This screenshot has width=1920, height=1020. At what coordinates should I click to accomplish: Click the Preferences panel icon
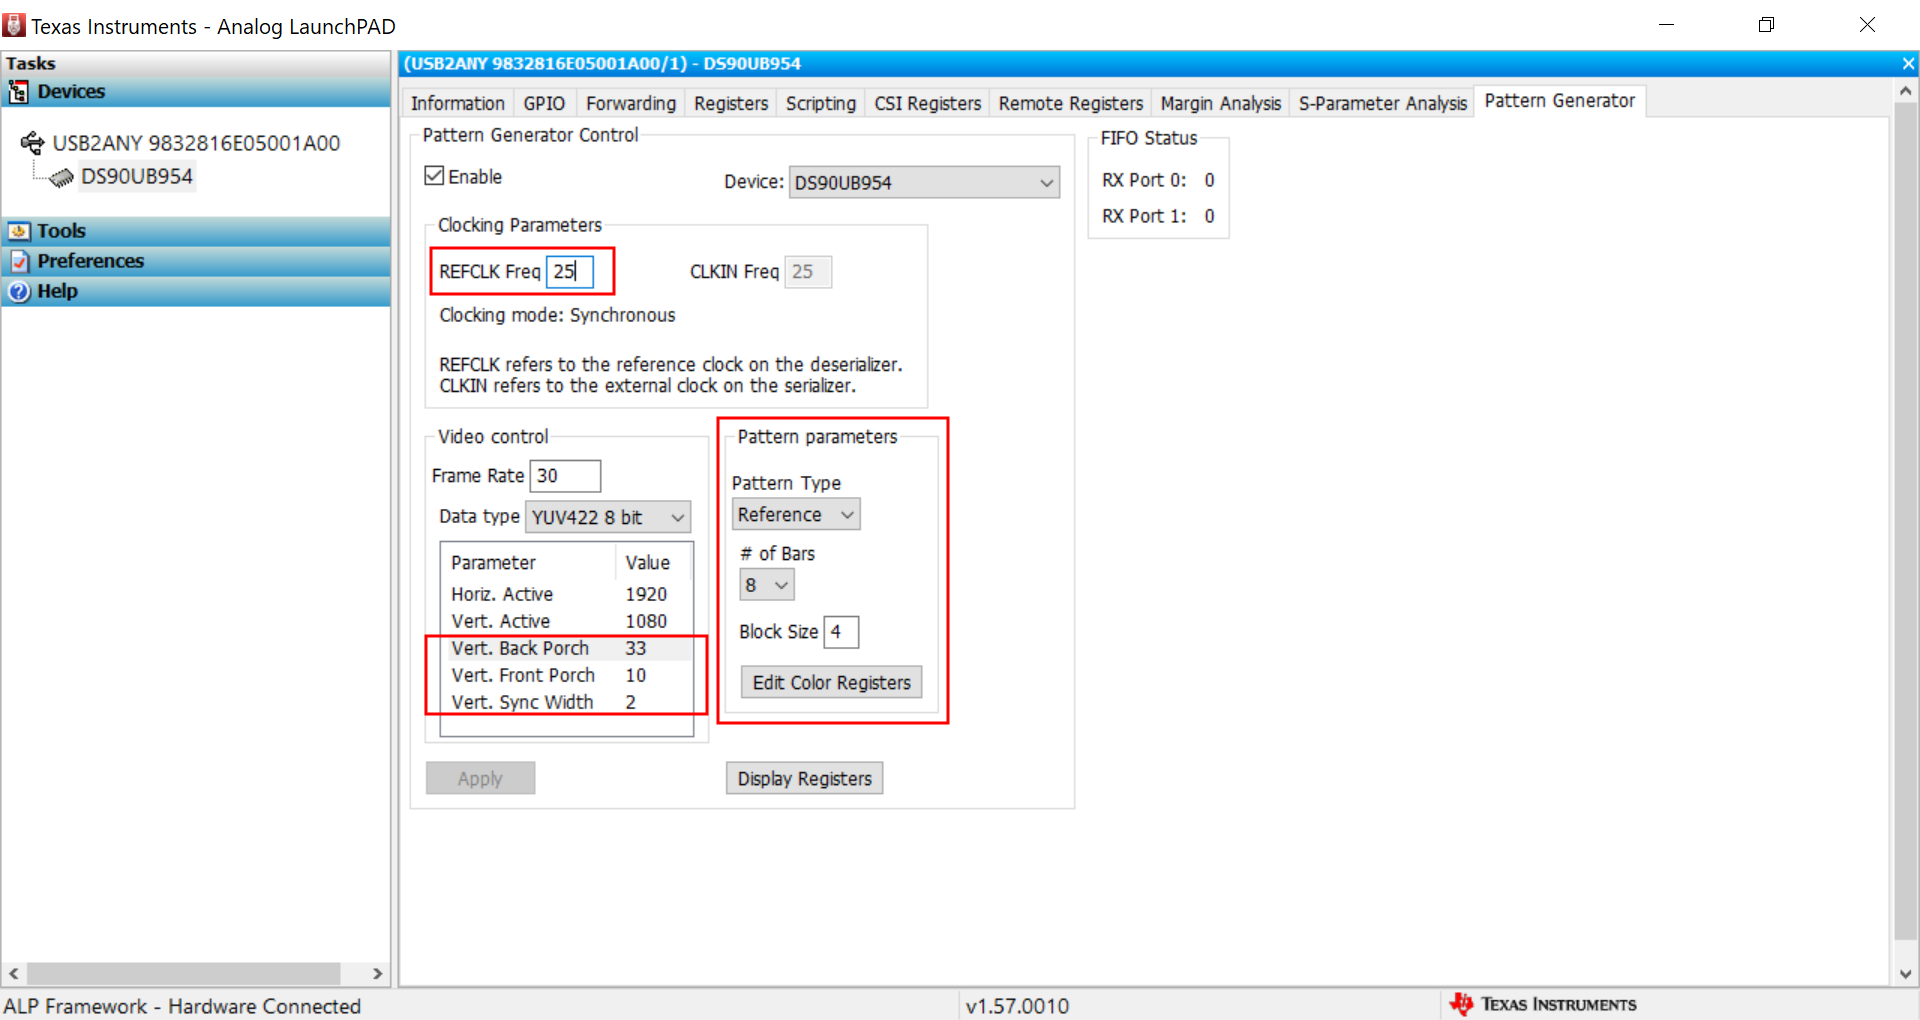click(x=19, y=261)
